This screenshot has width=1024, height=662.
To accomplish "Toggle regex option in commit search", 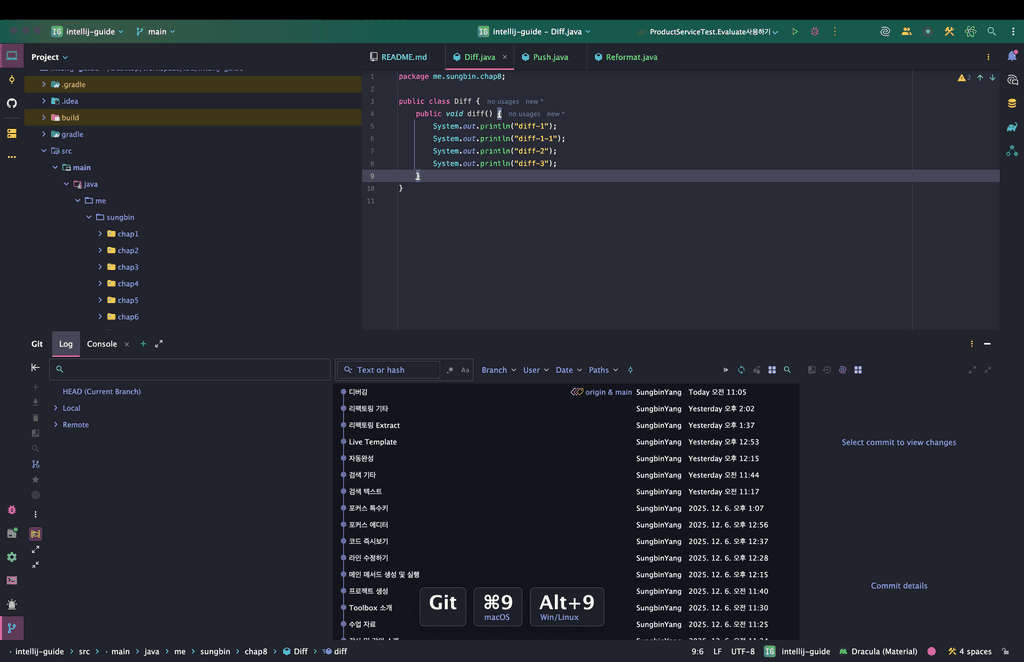I will click(x=450, y=370).
